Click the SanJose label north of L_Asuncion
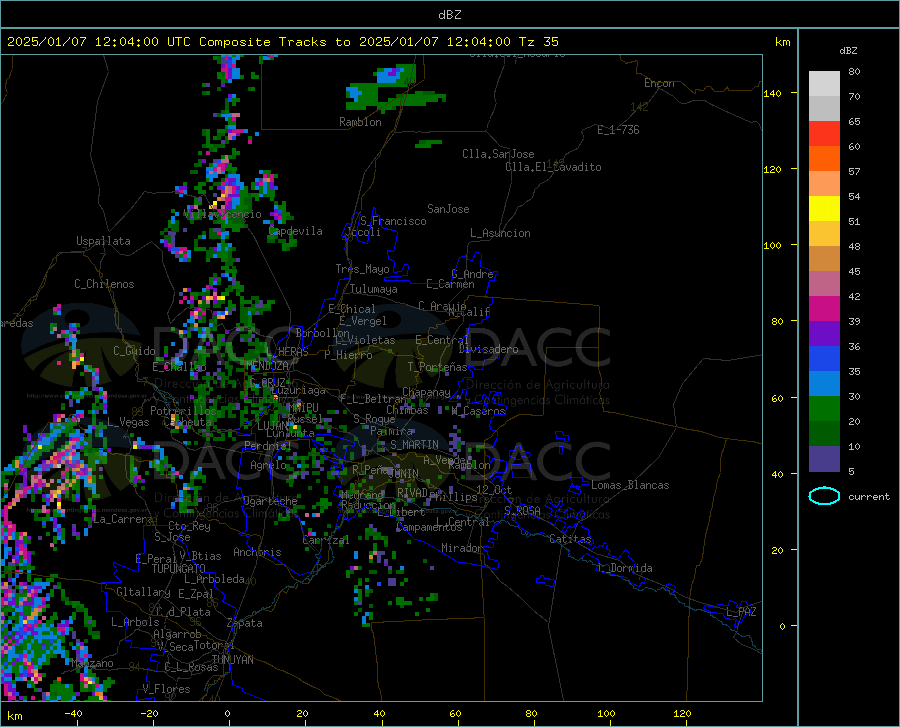Image resolution: width=900 pixels, height=727 pixels. click(448, 209)
